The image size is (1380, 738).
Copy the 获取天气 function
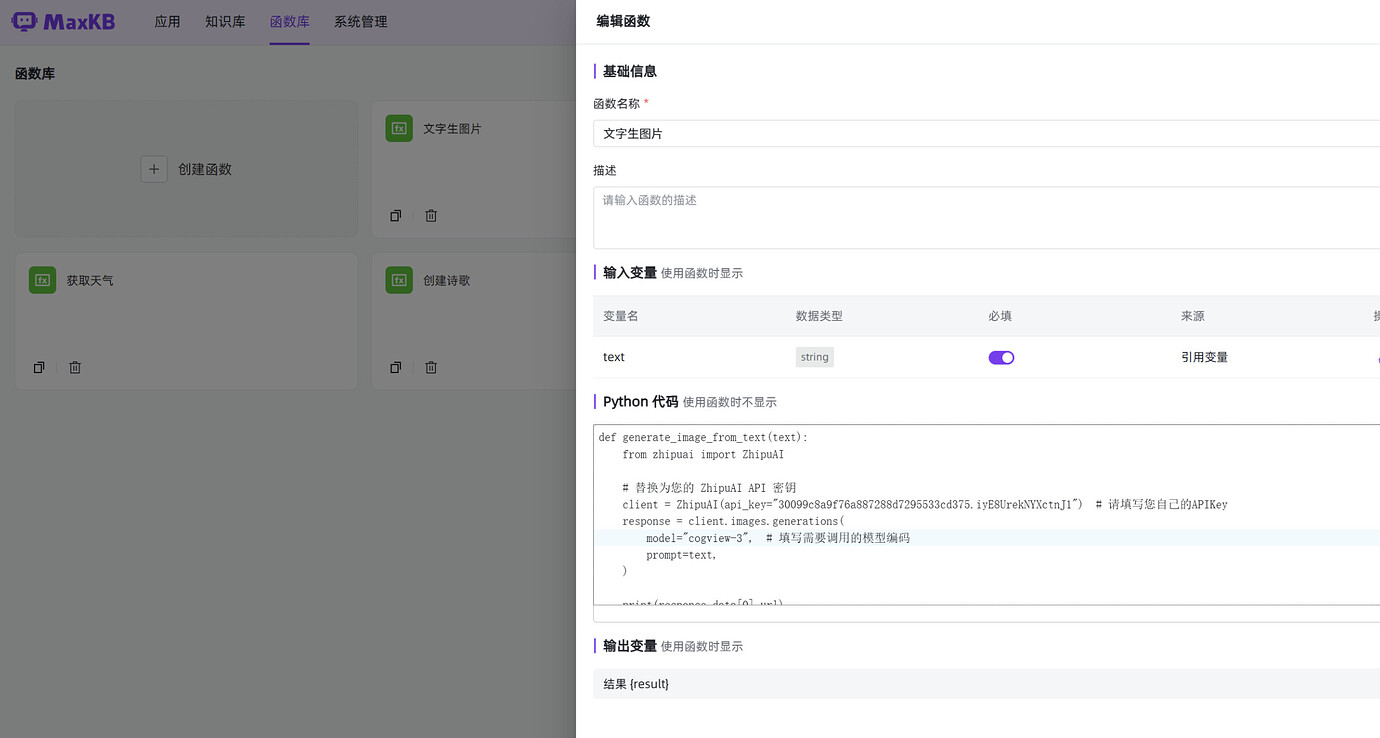pos(39,367)
